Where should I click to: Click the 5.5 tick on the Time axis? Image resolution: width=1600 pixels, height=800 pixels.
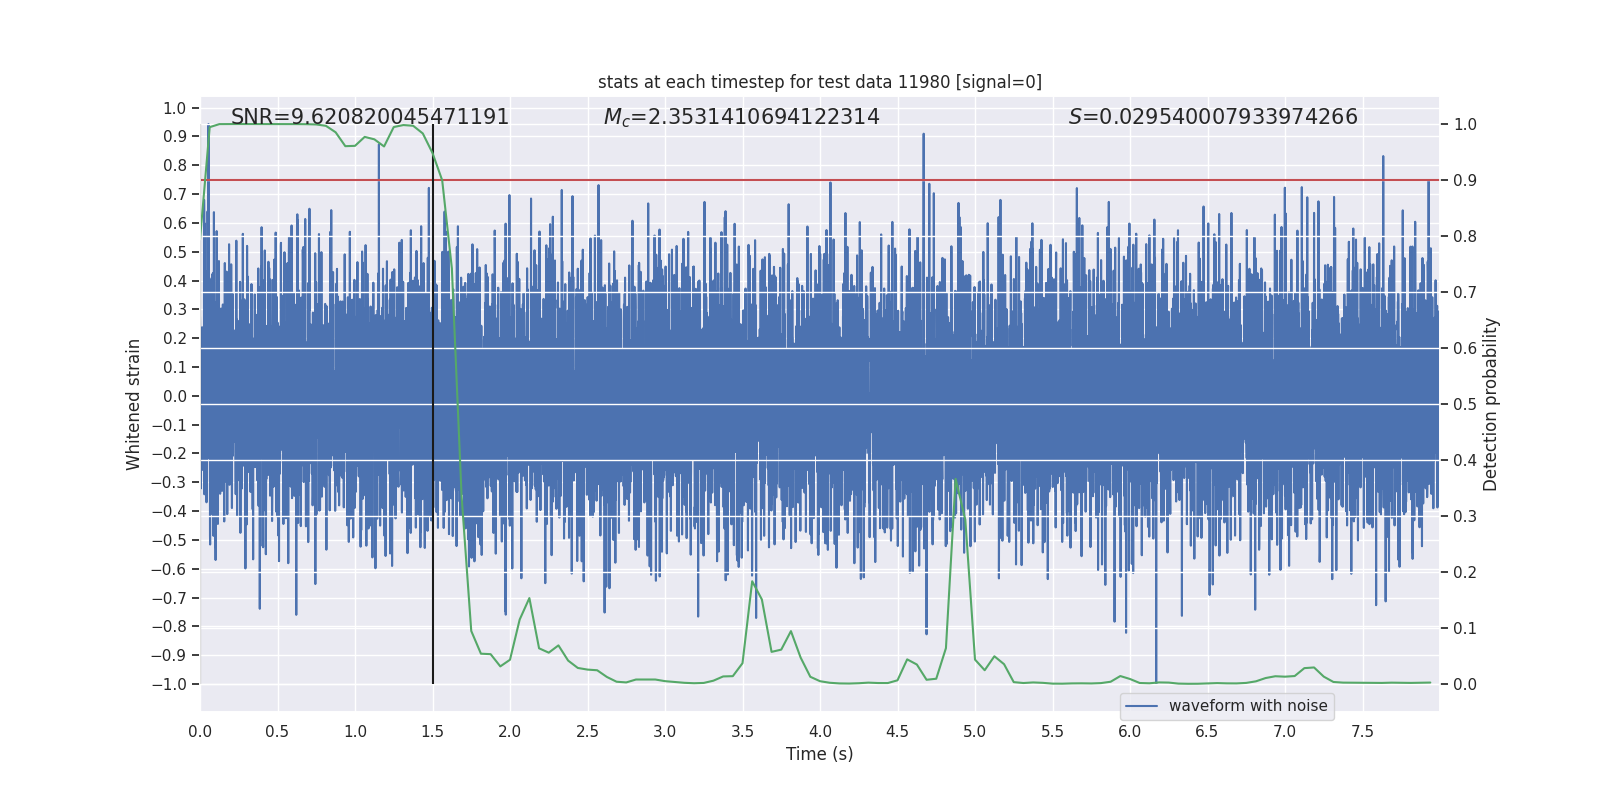click(x=1052, y=731)
